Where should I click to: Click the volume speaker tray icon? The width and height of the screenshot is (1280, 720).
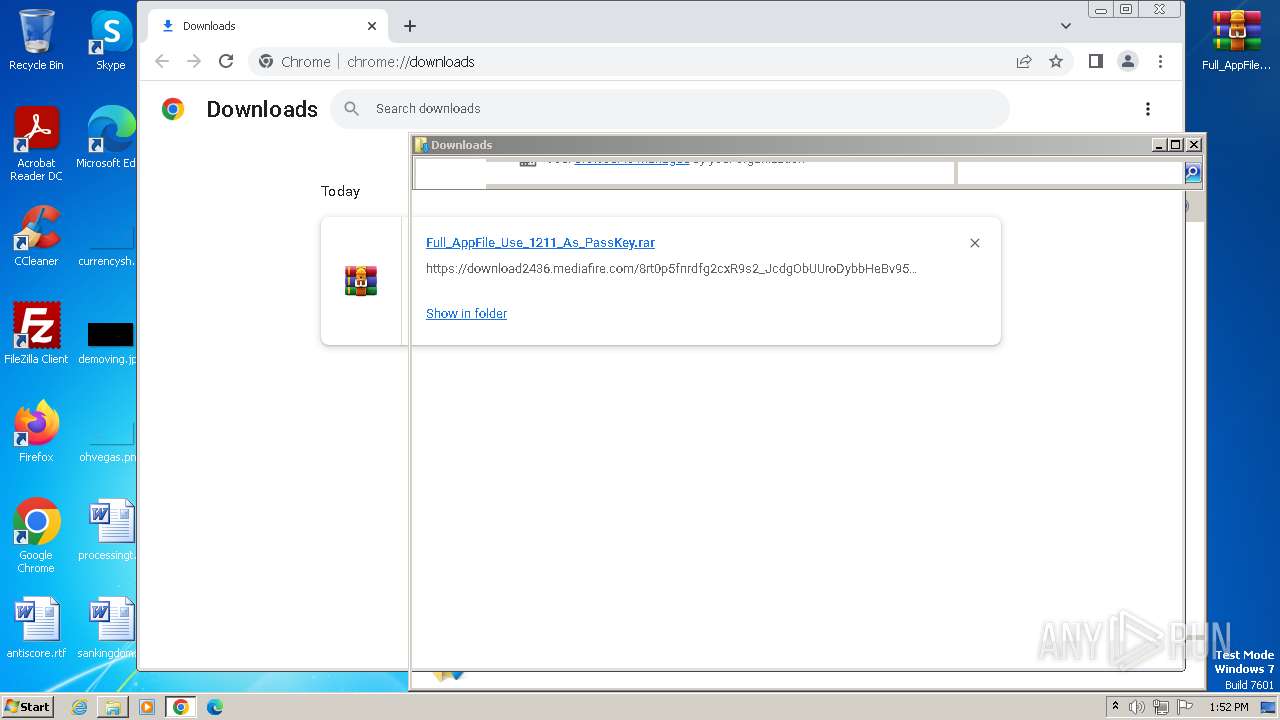coord(1137,707)
